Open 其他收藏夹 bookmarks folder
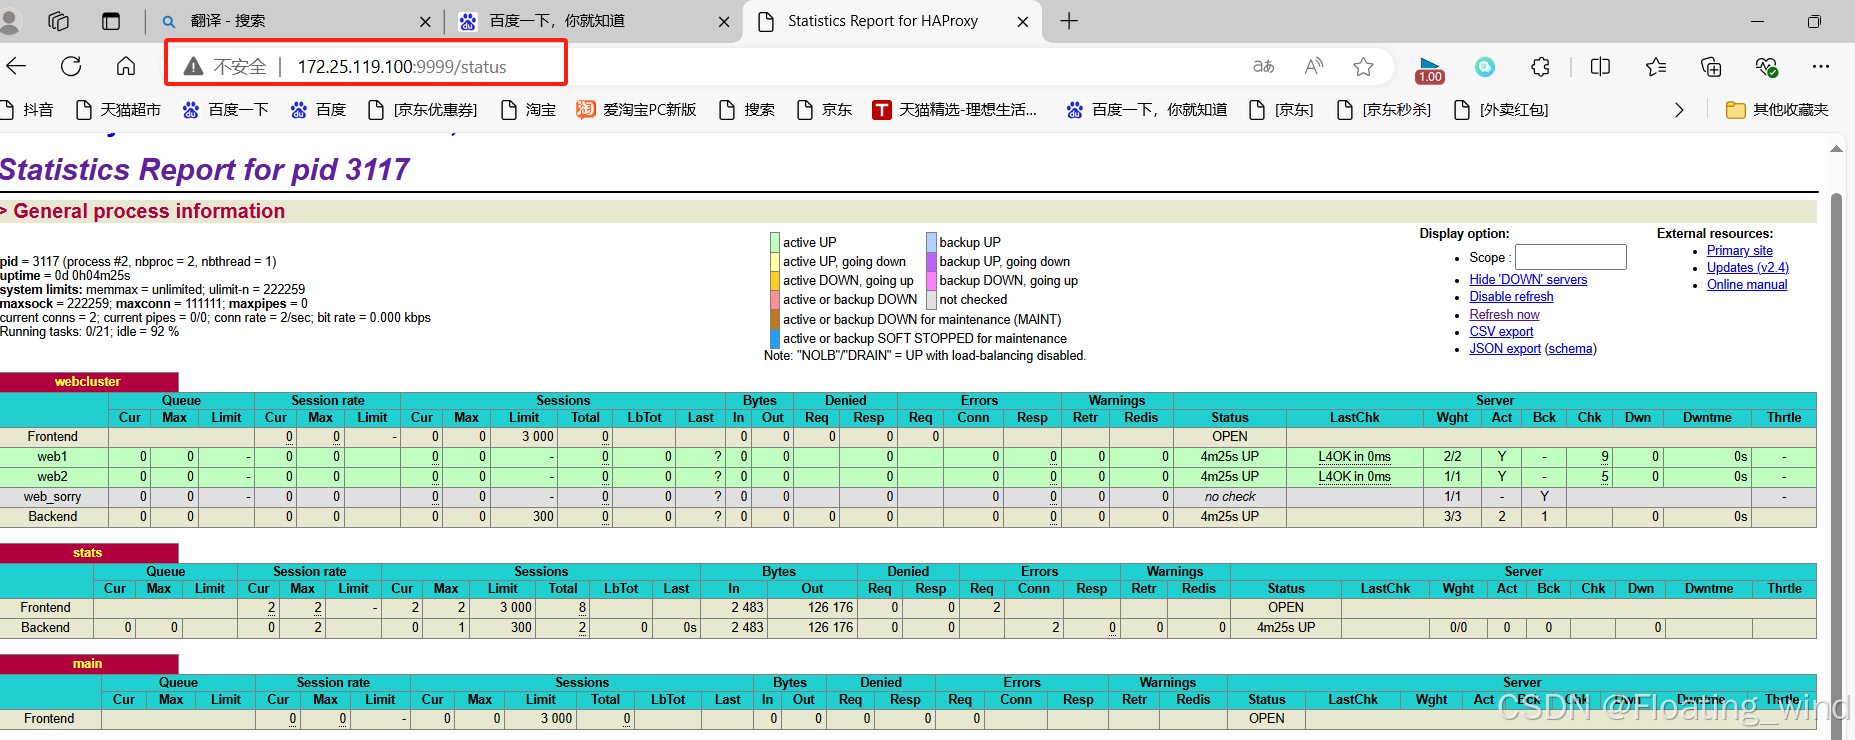Screen dimensions: 1855x740 pyautogui.click(x=1777, y=110)
